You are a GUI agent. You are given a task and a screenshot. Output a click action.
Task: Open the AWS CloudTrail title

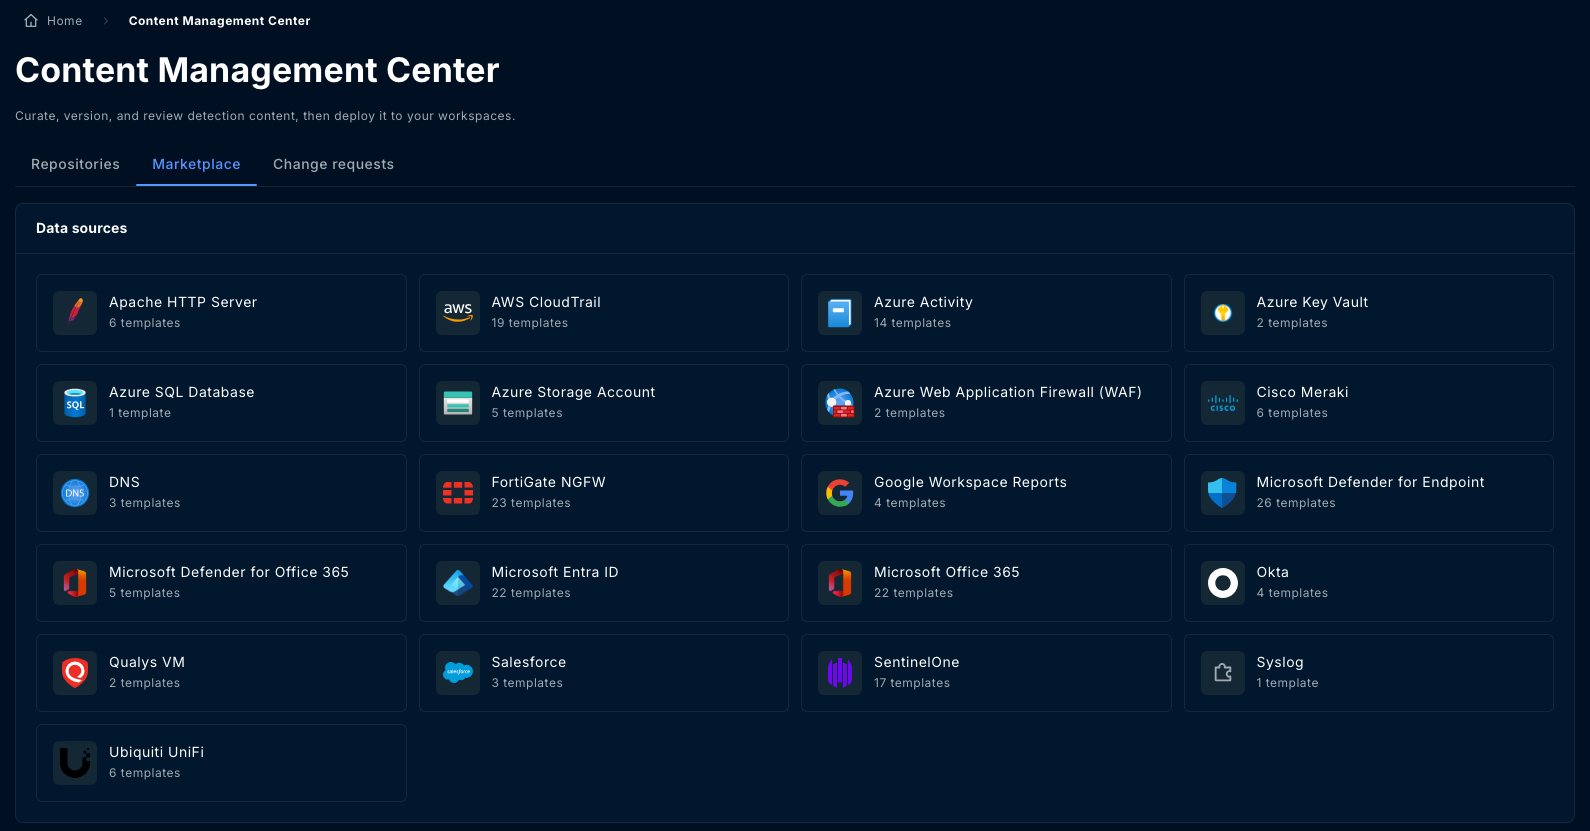click(x=546, y=302)
